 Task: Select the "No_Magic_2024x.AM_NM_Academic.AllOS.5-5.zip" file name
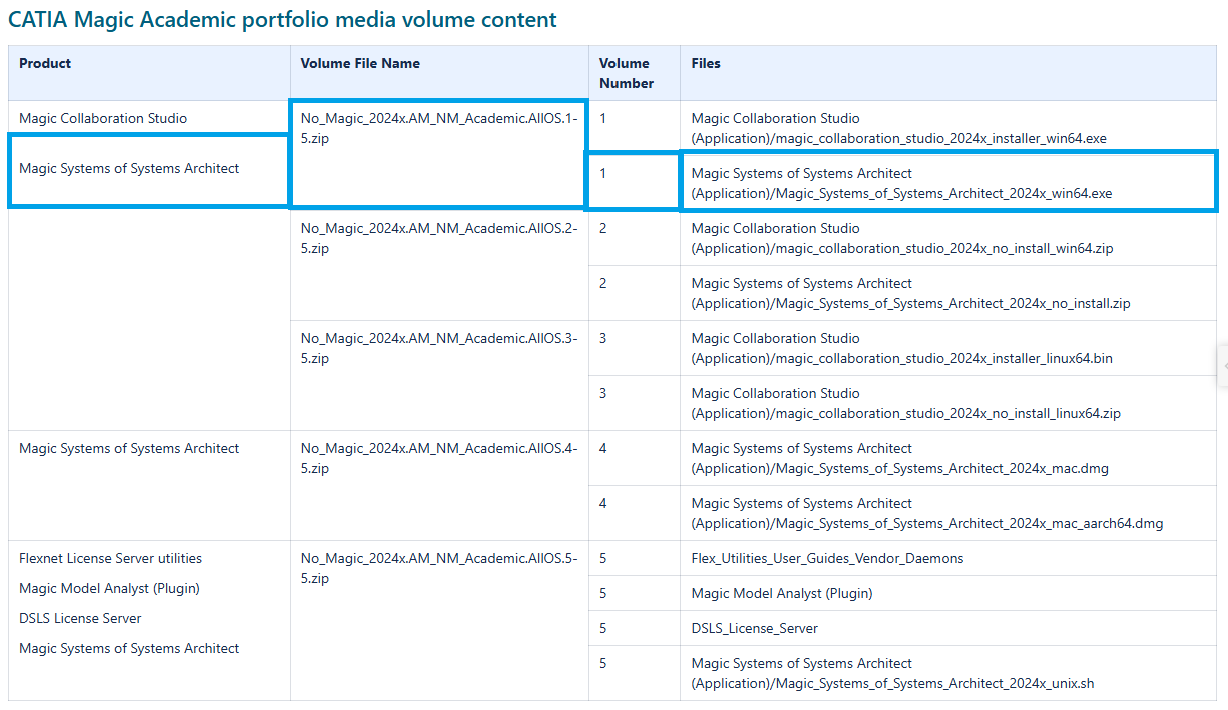(x=438, y=568)
